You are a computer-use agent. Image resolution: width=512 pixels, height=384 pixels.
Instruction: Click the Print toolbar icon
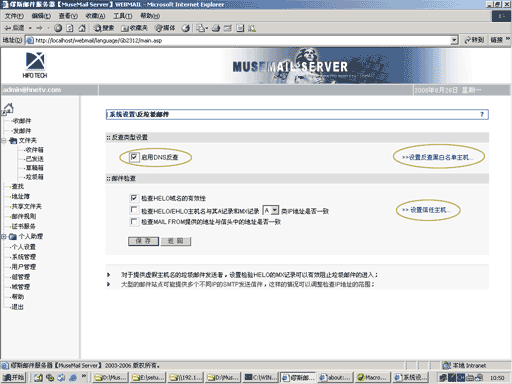coord(216,28)
